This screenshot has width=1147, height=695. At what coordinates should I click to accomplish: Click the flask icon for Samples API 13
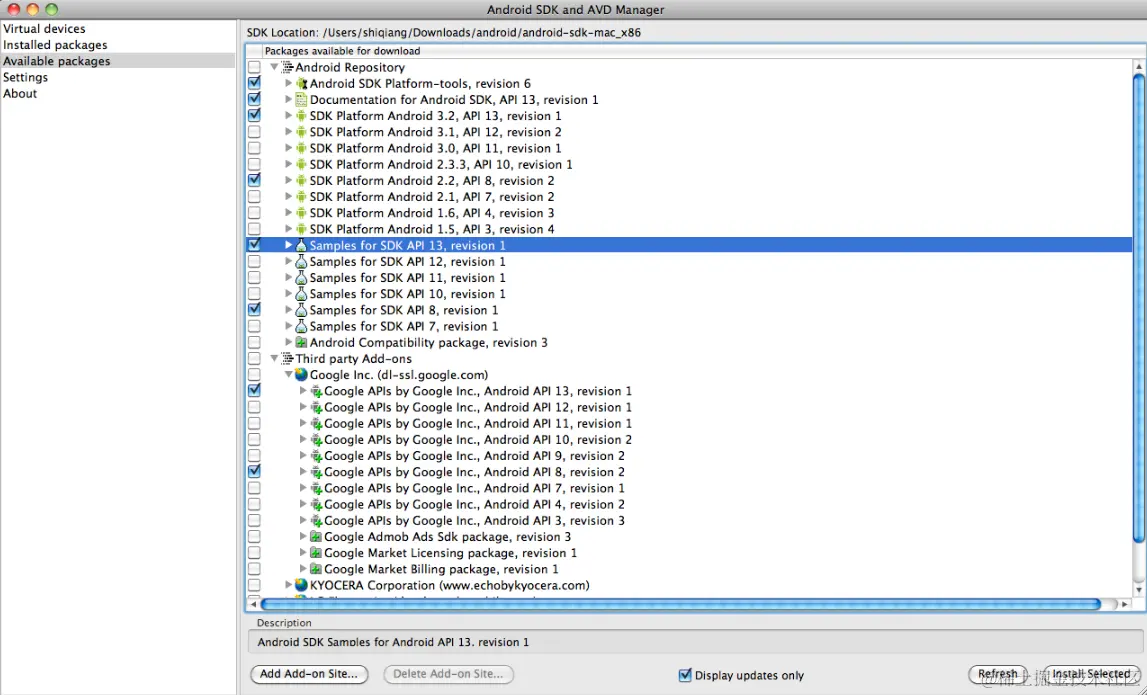click(x=301, y=245)
